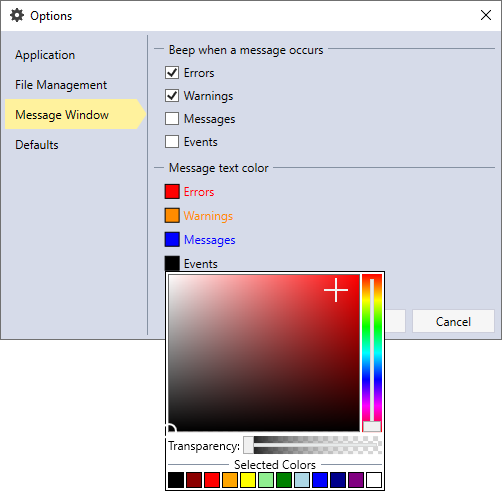
Task: Pick the white preset color
Action: tap(374, 480)
